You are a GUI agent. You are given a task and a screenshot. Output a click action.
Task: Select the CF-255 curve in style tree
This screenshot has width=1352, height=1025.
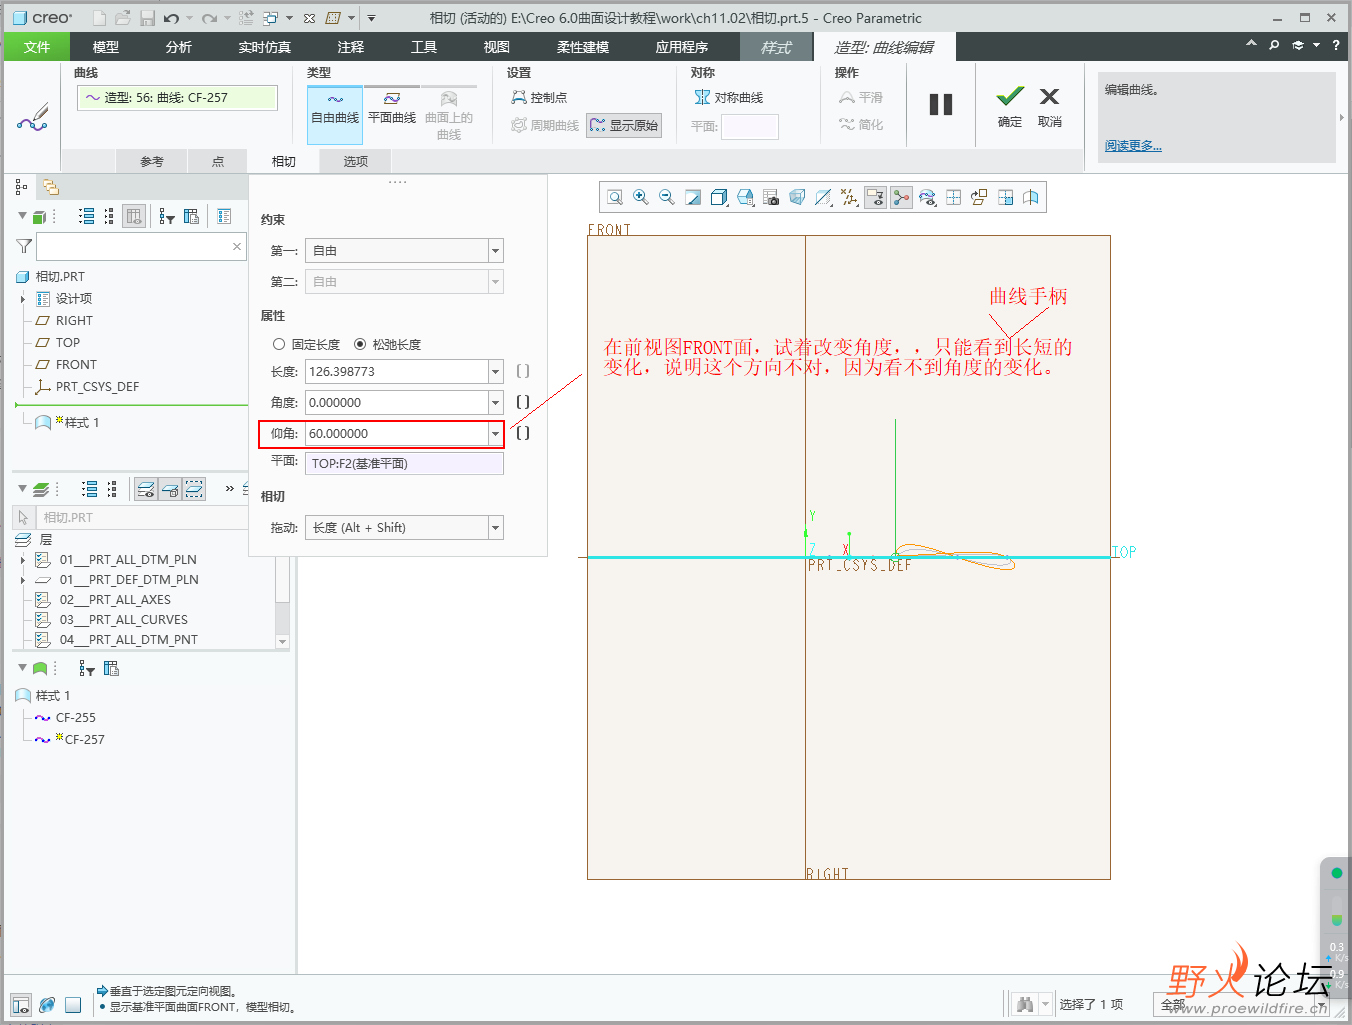[x=76, y=718]
